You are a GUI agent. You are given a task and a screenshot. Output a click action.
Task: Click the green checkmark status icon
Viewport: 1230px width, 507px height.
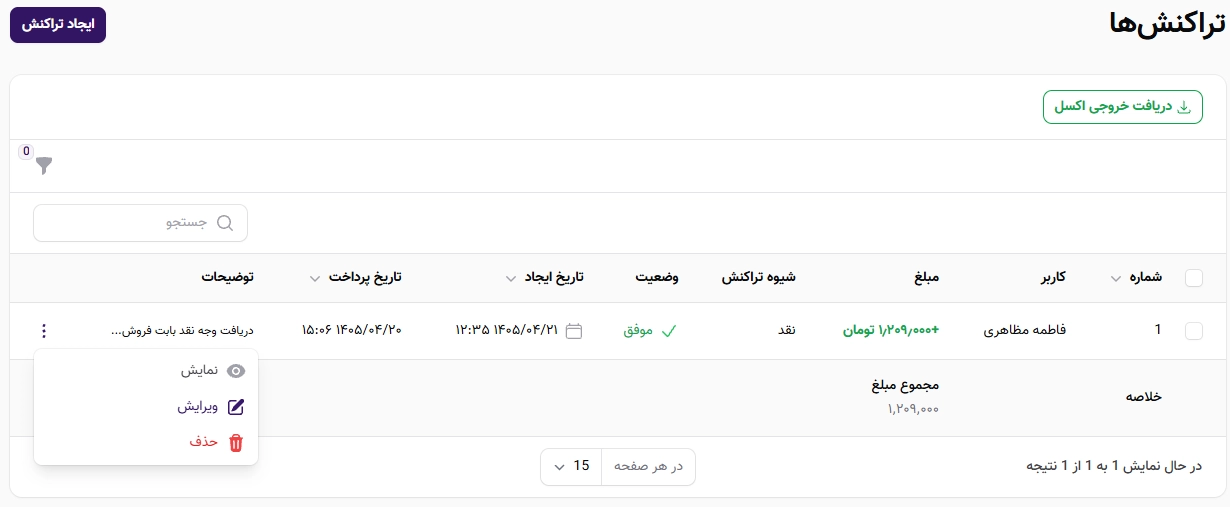[x=669, y=330]
